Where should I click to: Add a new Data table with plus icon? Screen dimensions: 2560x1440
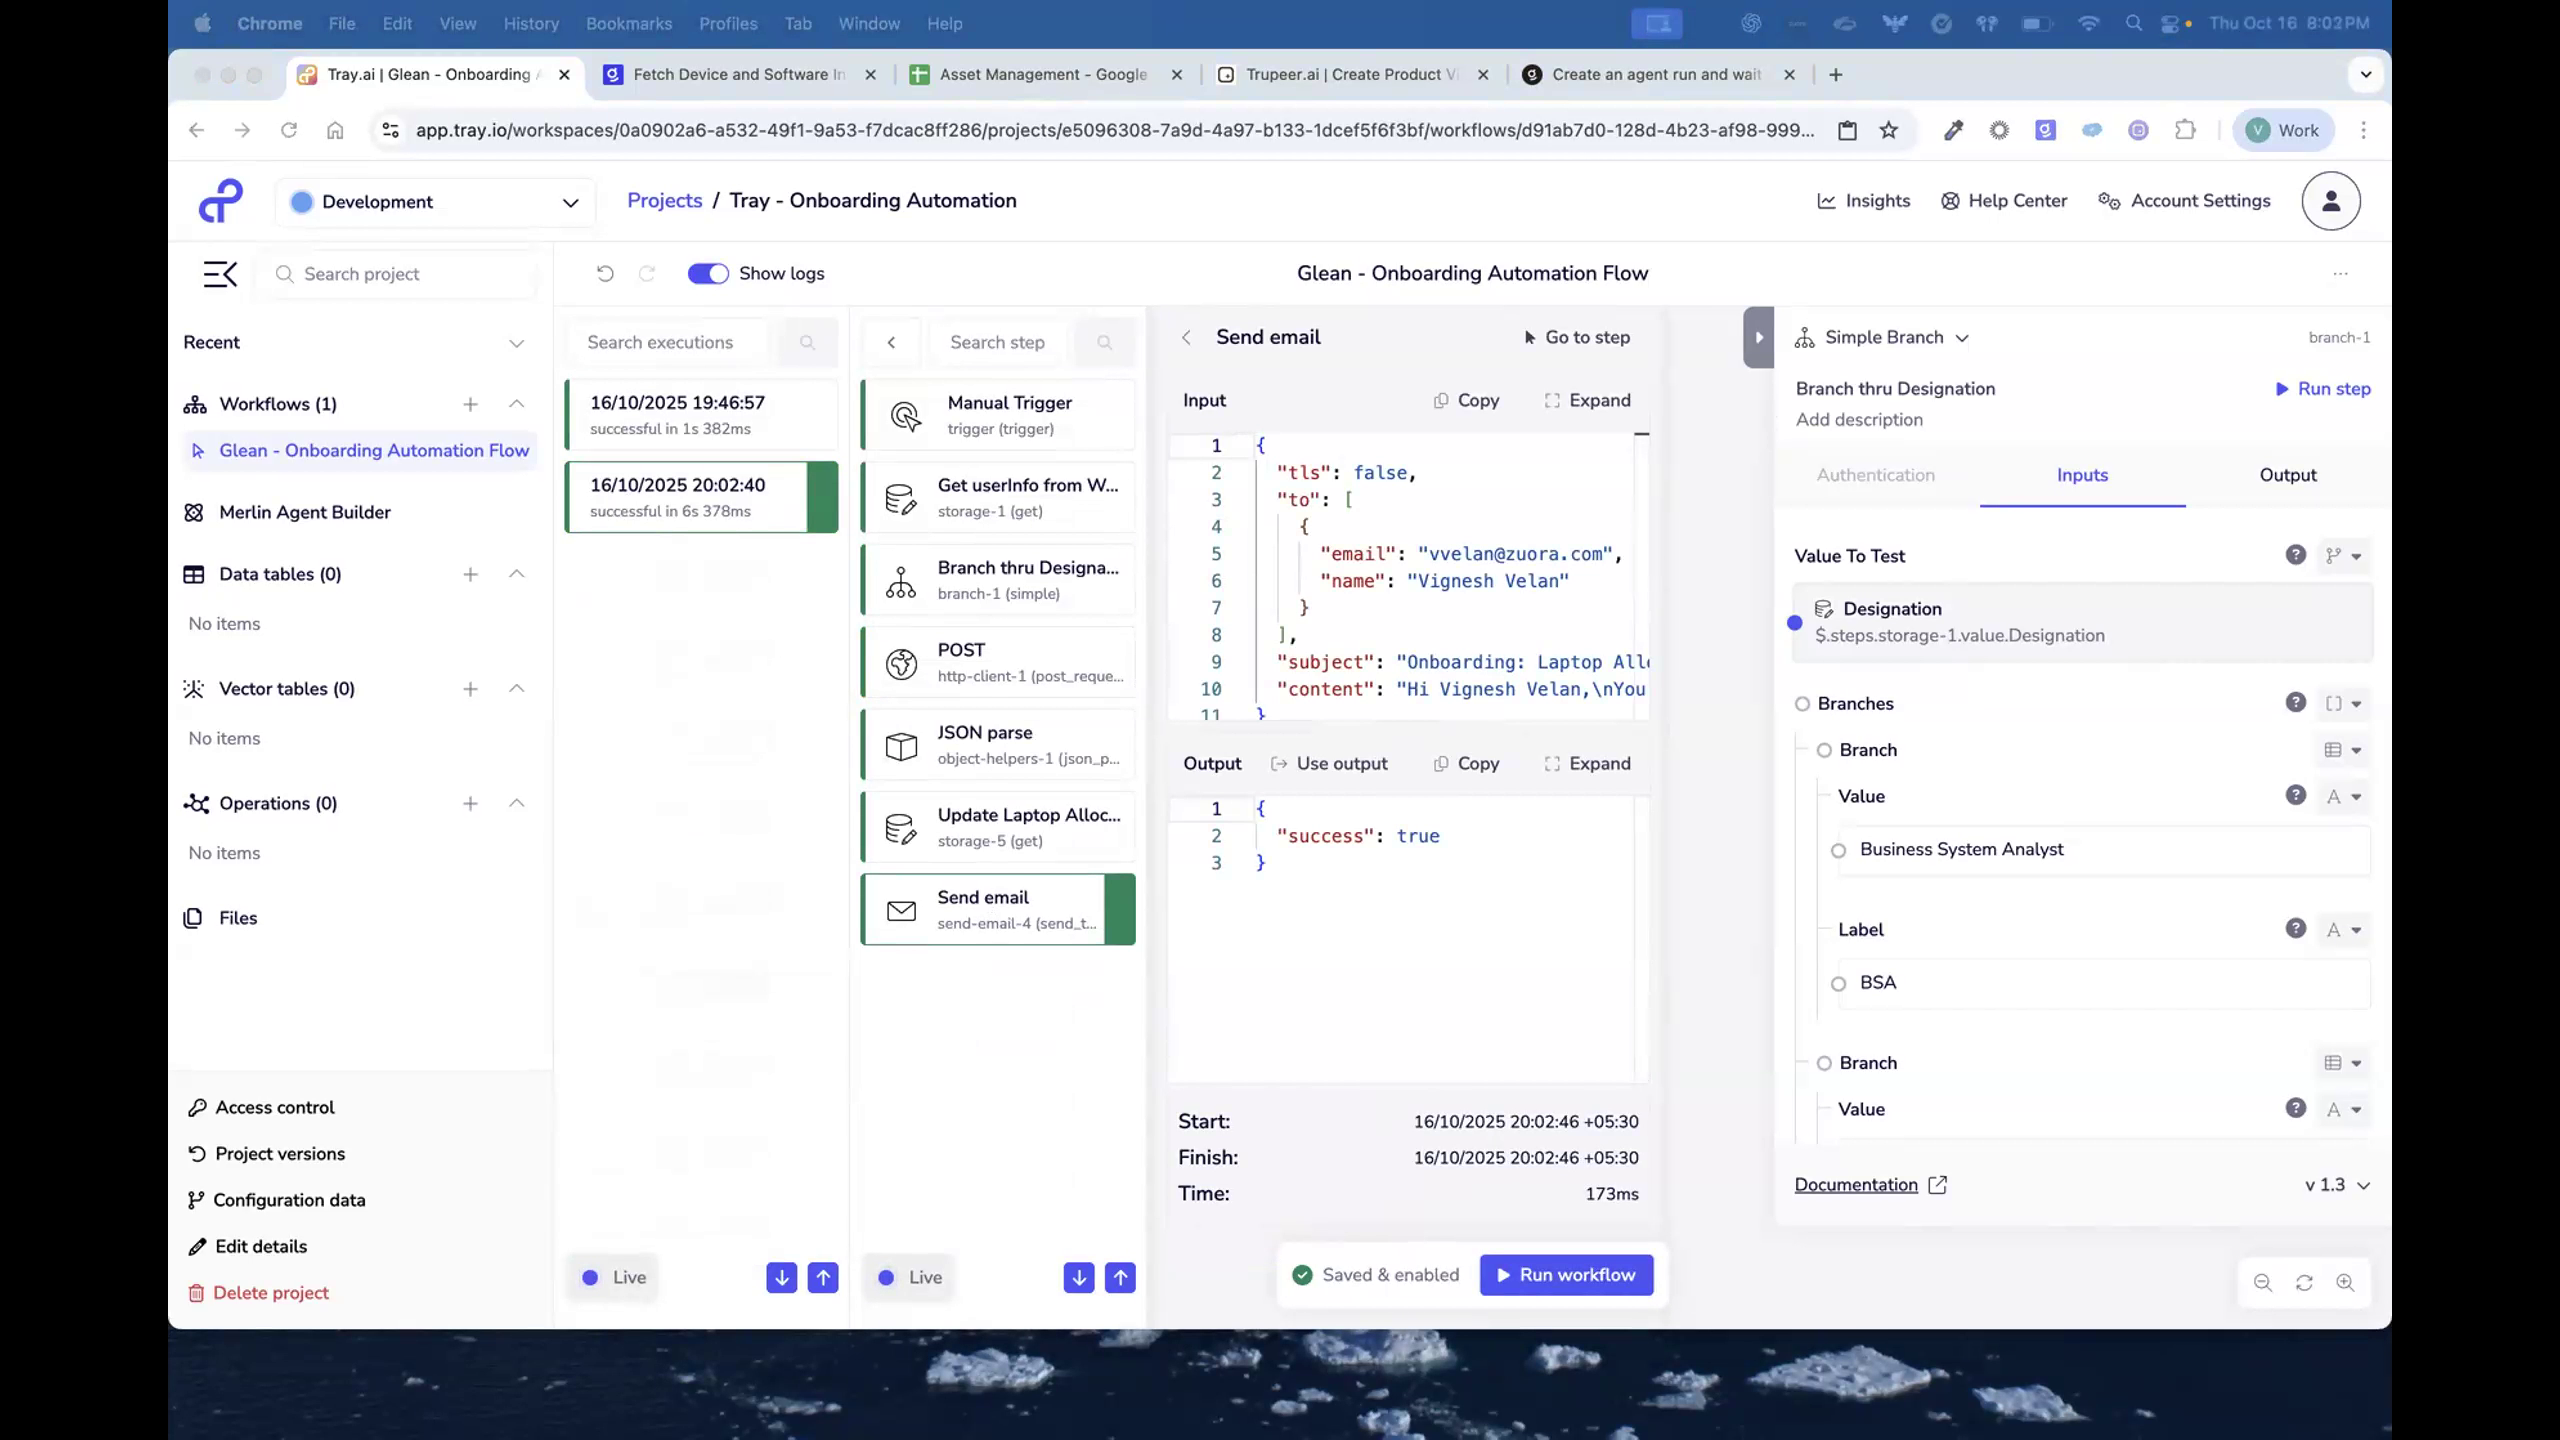click(x=470, y=574)
